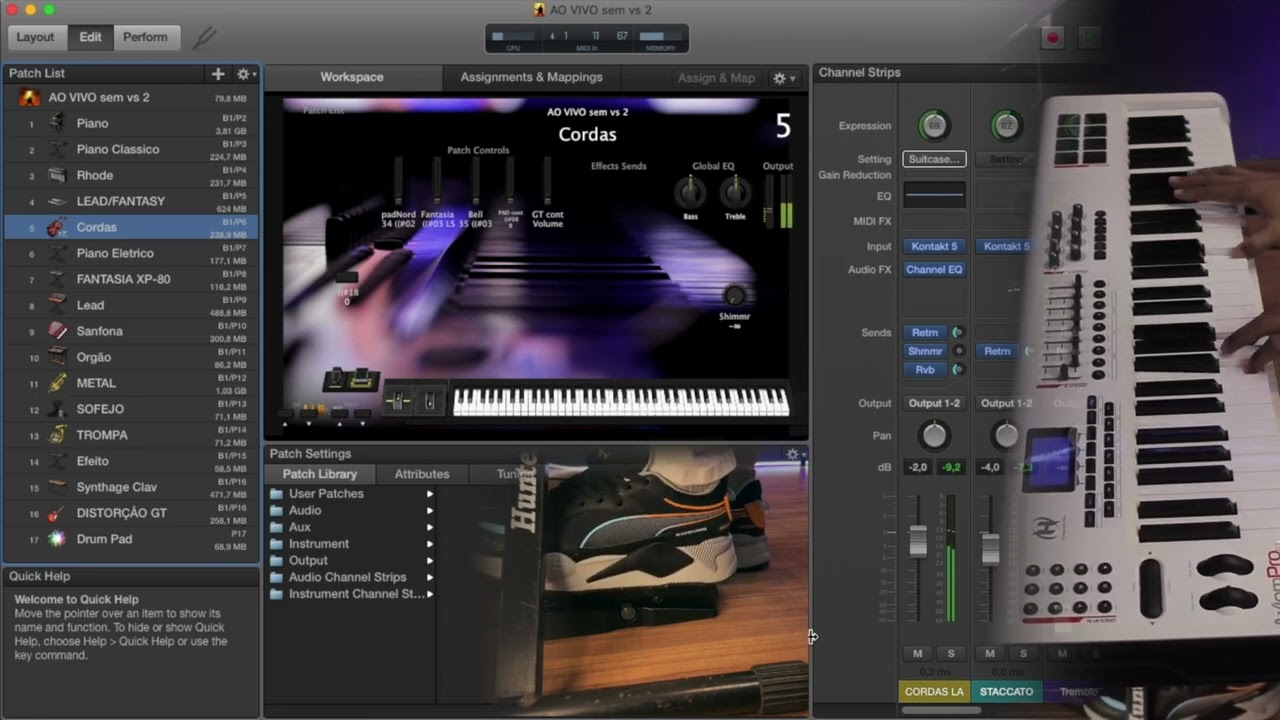Open the Workspace tab
This screenshot has height=720, width=1280.
pyautogui.click(x=352, y=77)
